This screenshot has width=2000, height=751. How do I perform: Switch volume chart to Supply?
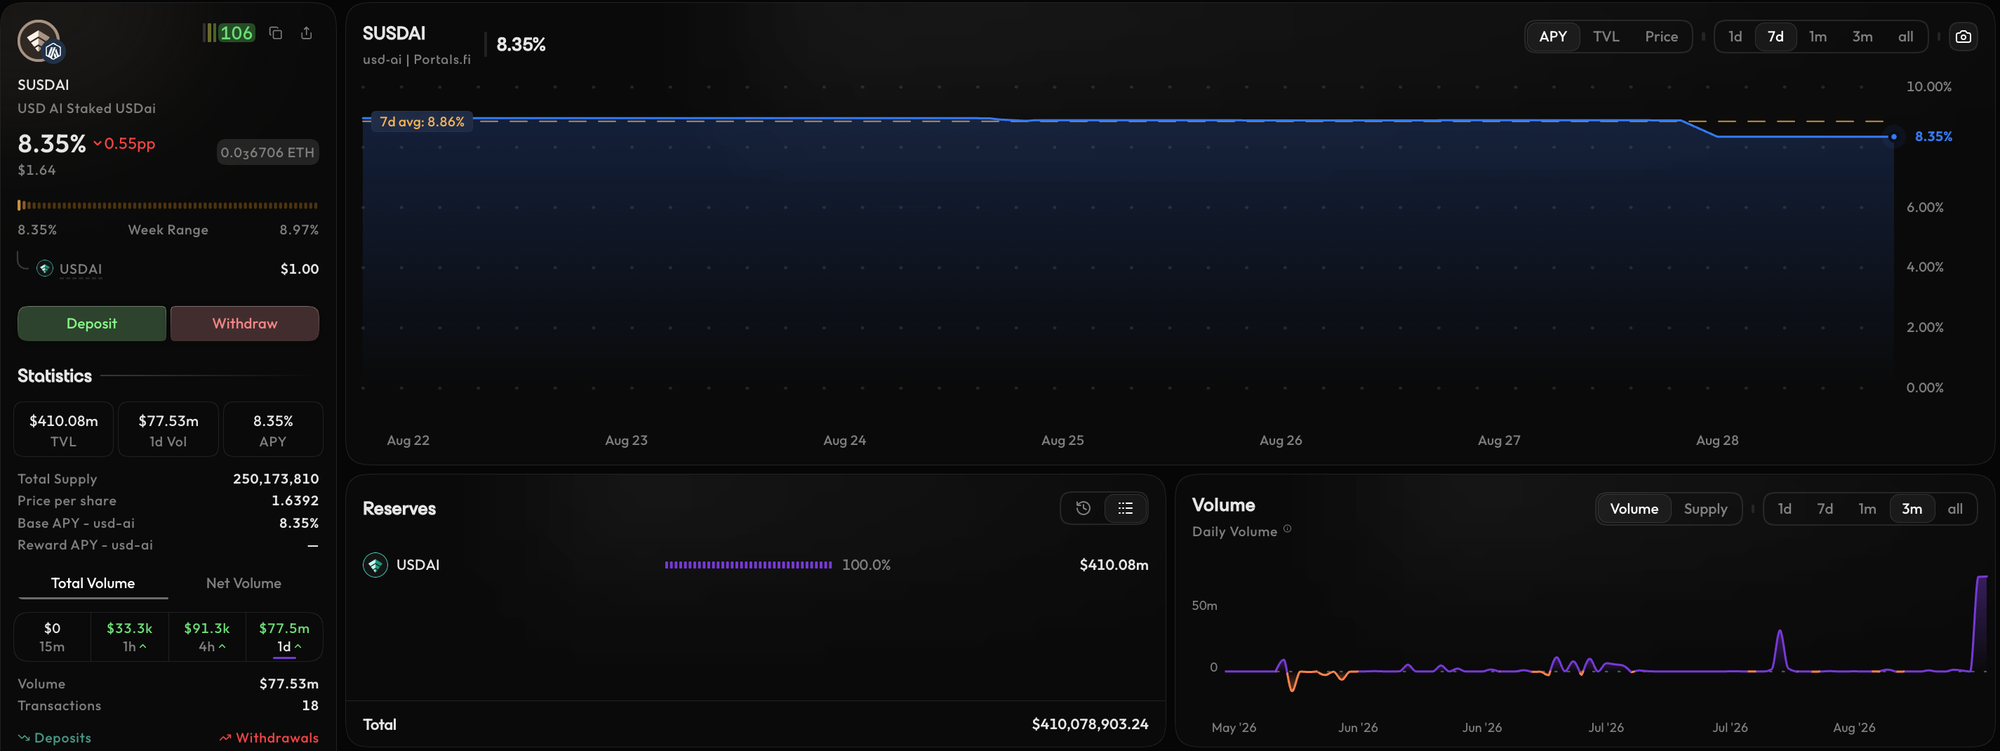(1705, 509)
